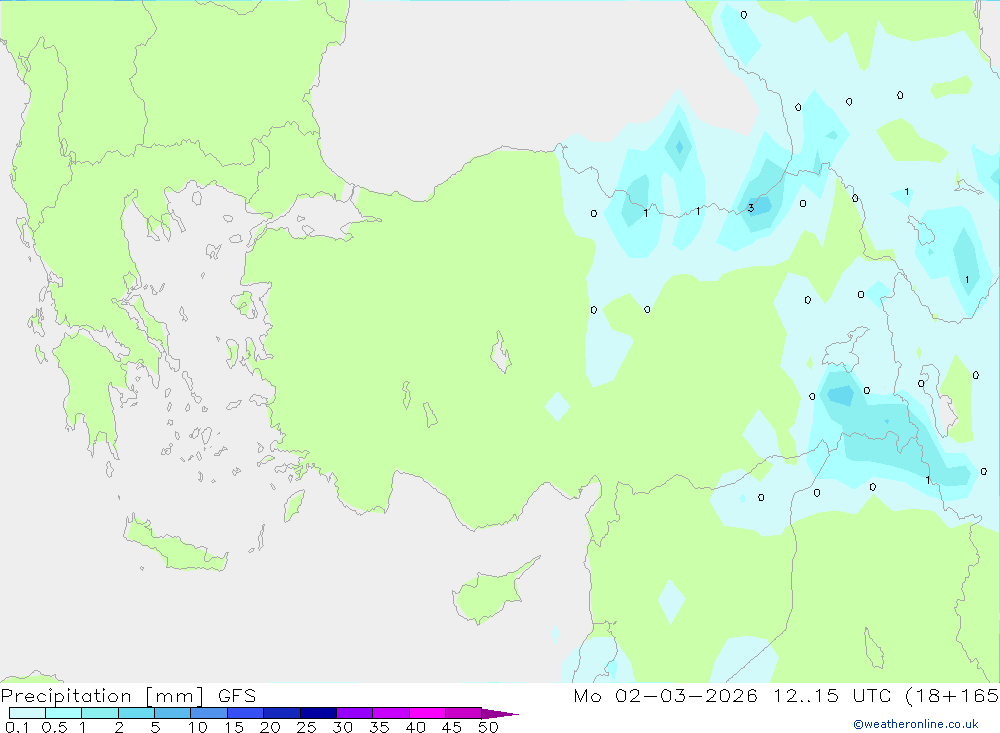Click the 40–45 mm magenta legend swatch
The width and height of the screenshot is (1000, 733).
point(427,713)
